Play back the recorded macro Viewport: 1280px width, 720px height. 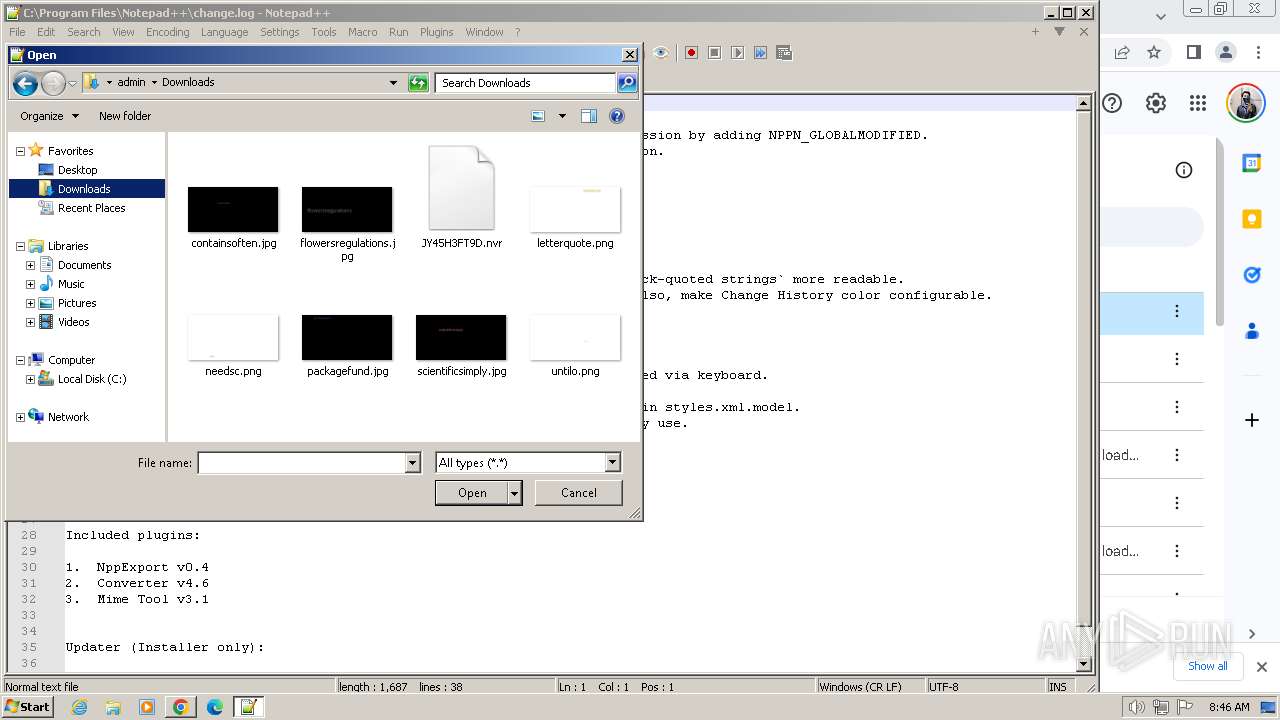pyautogui.click(x=737, y=52)
